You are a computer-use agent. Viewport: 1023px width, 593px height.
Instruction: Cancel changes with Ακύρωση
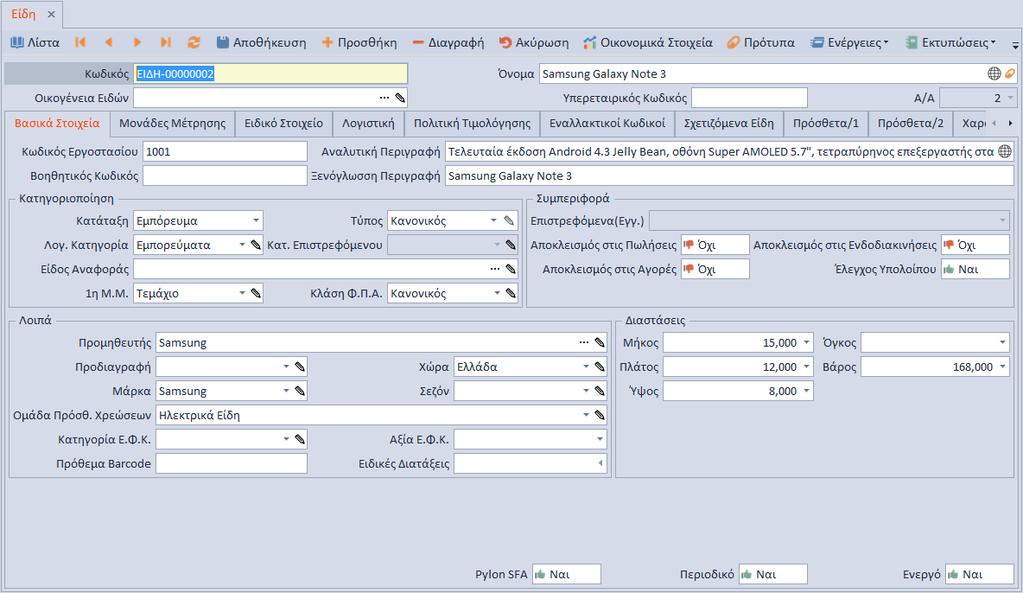(x=534, y=42)
